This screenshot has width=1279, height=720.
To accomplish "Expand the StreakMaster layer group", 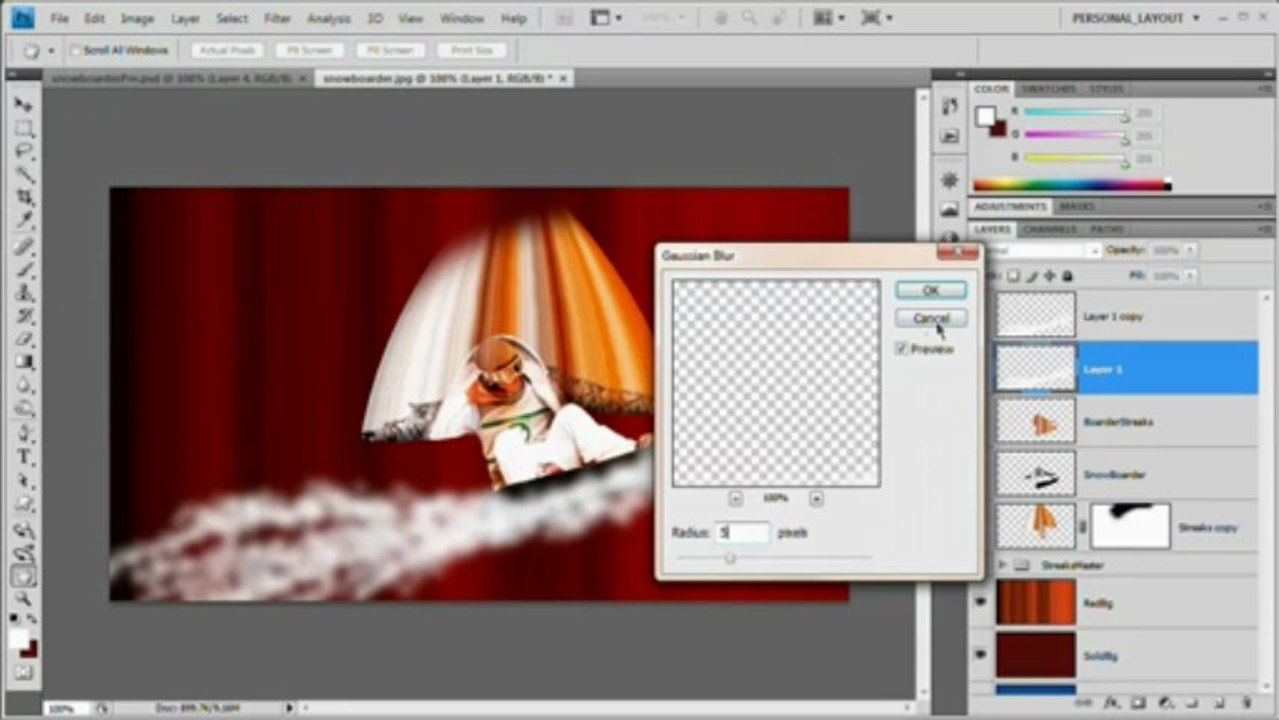I will pos(1003,565).
